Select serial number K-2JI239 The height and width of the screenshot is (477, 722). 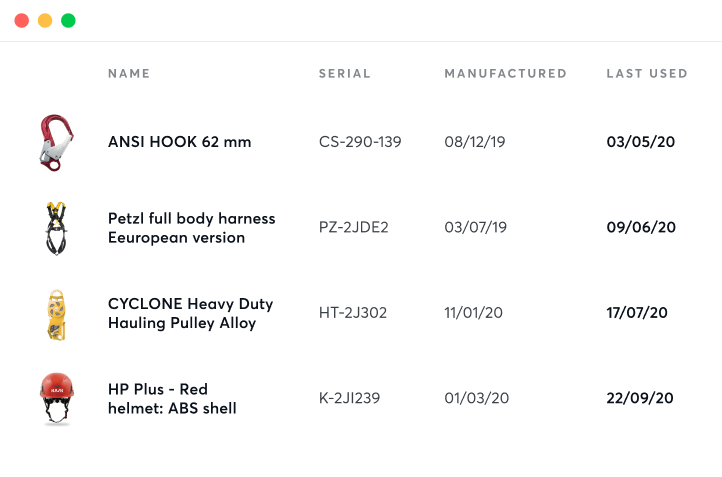click(350, 398)
